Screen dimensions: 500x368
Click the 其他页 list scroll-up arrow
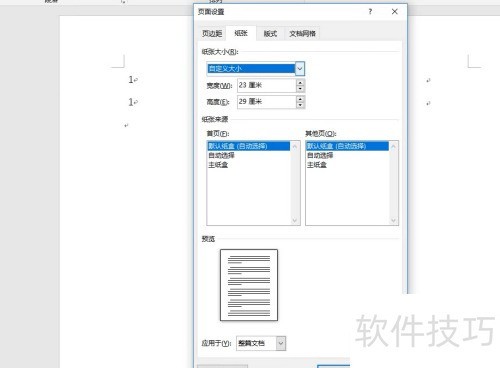(x=393, y=146)
